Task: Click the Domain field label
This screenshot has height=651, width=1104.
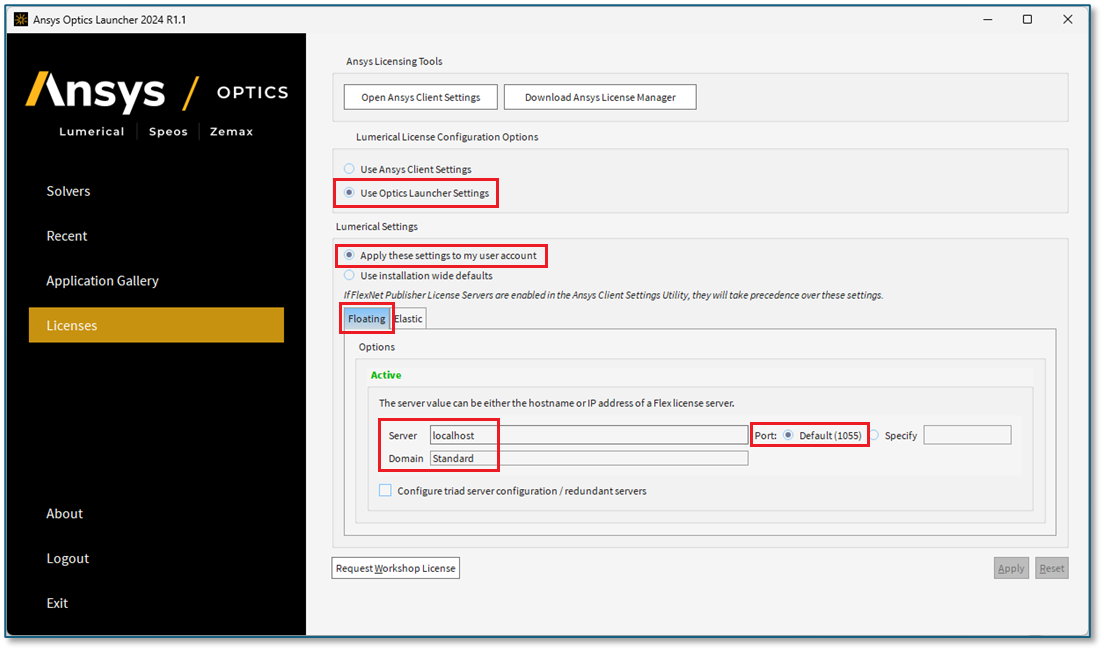Action: pyautogui.click(x=406, y=458)
